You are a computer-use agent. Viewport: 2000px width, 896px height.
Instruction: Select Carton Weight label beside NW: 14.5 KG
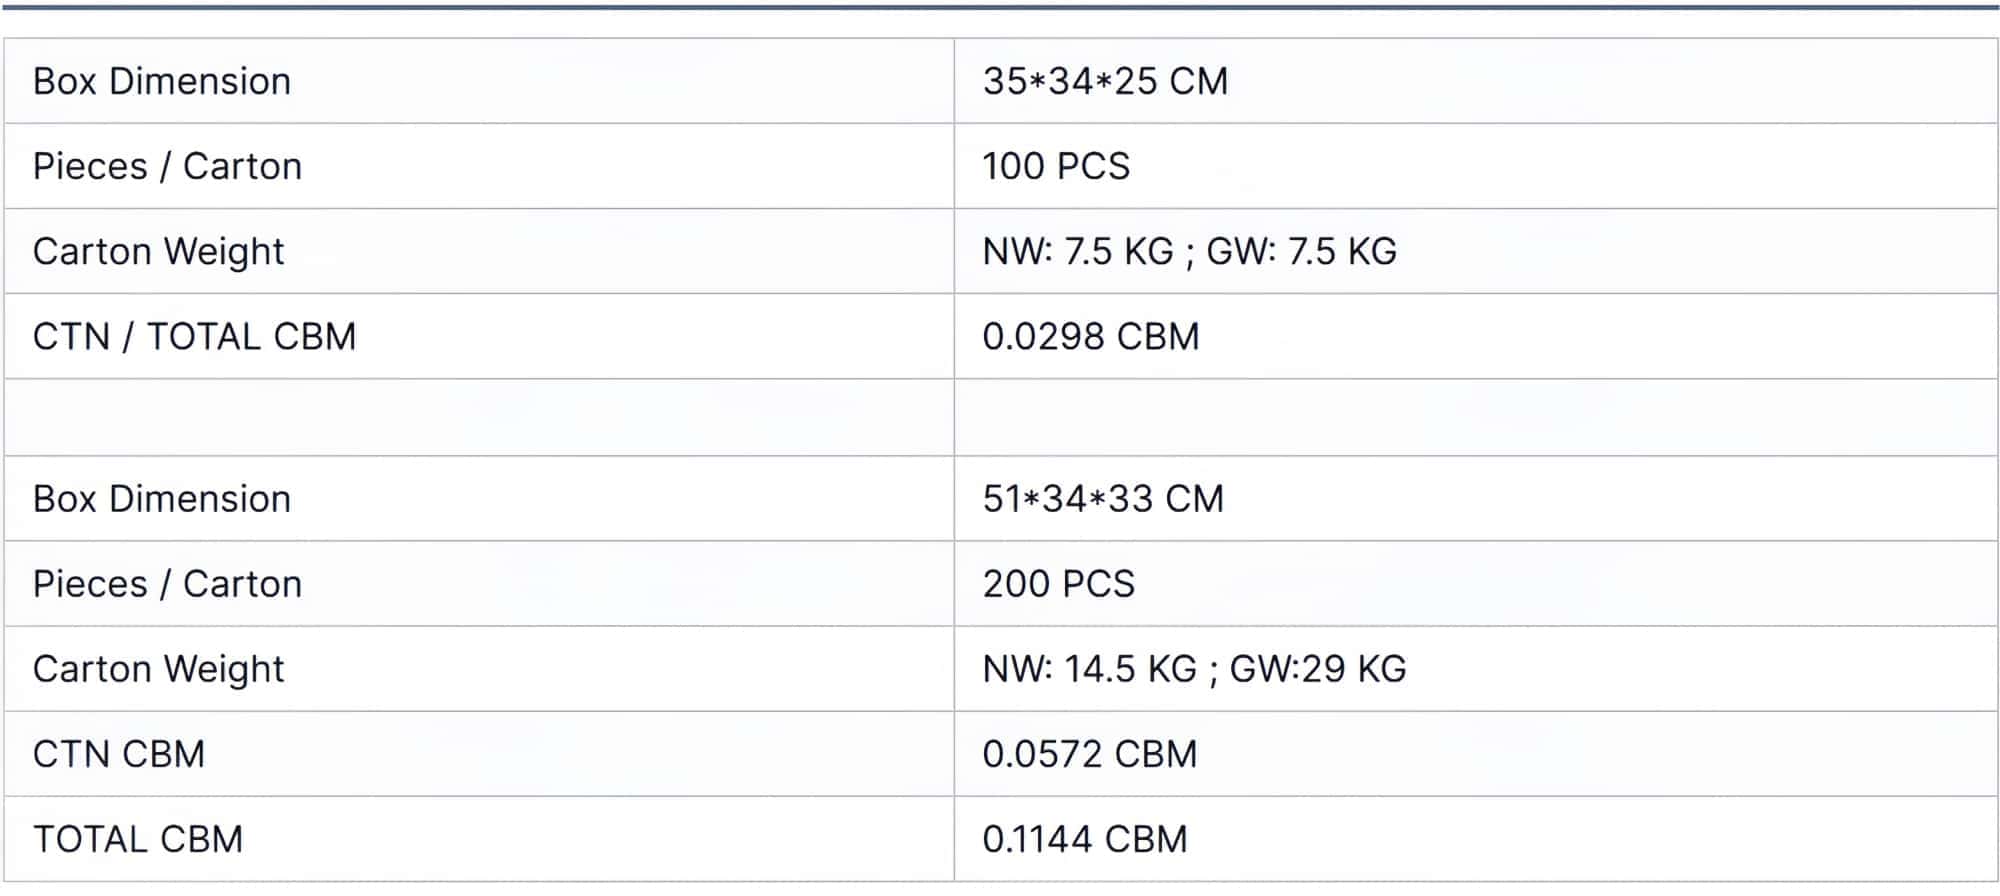[158, 668]
